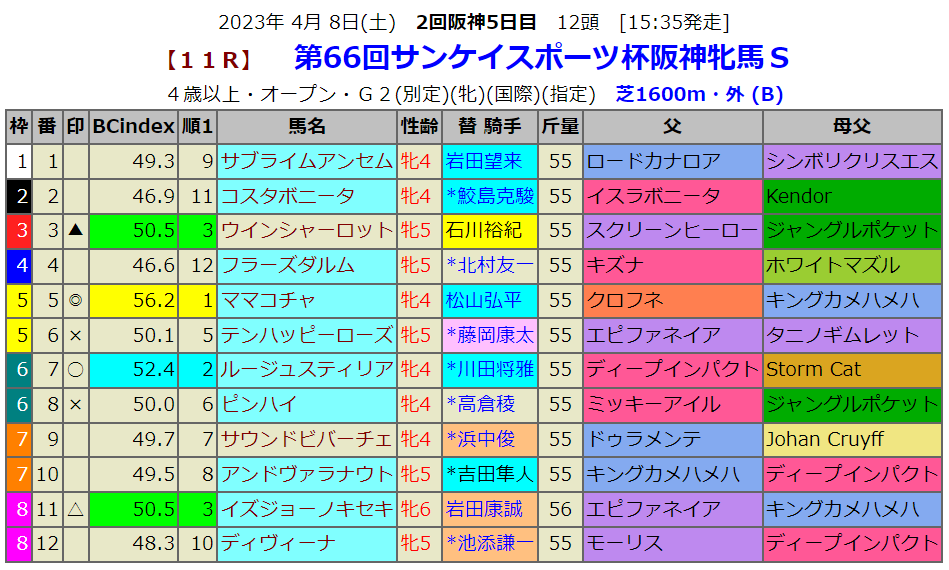Click the × mark in ピンハイ row

(x=76, y=404)
